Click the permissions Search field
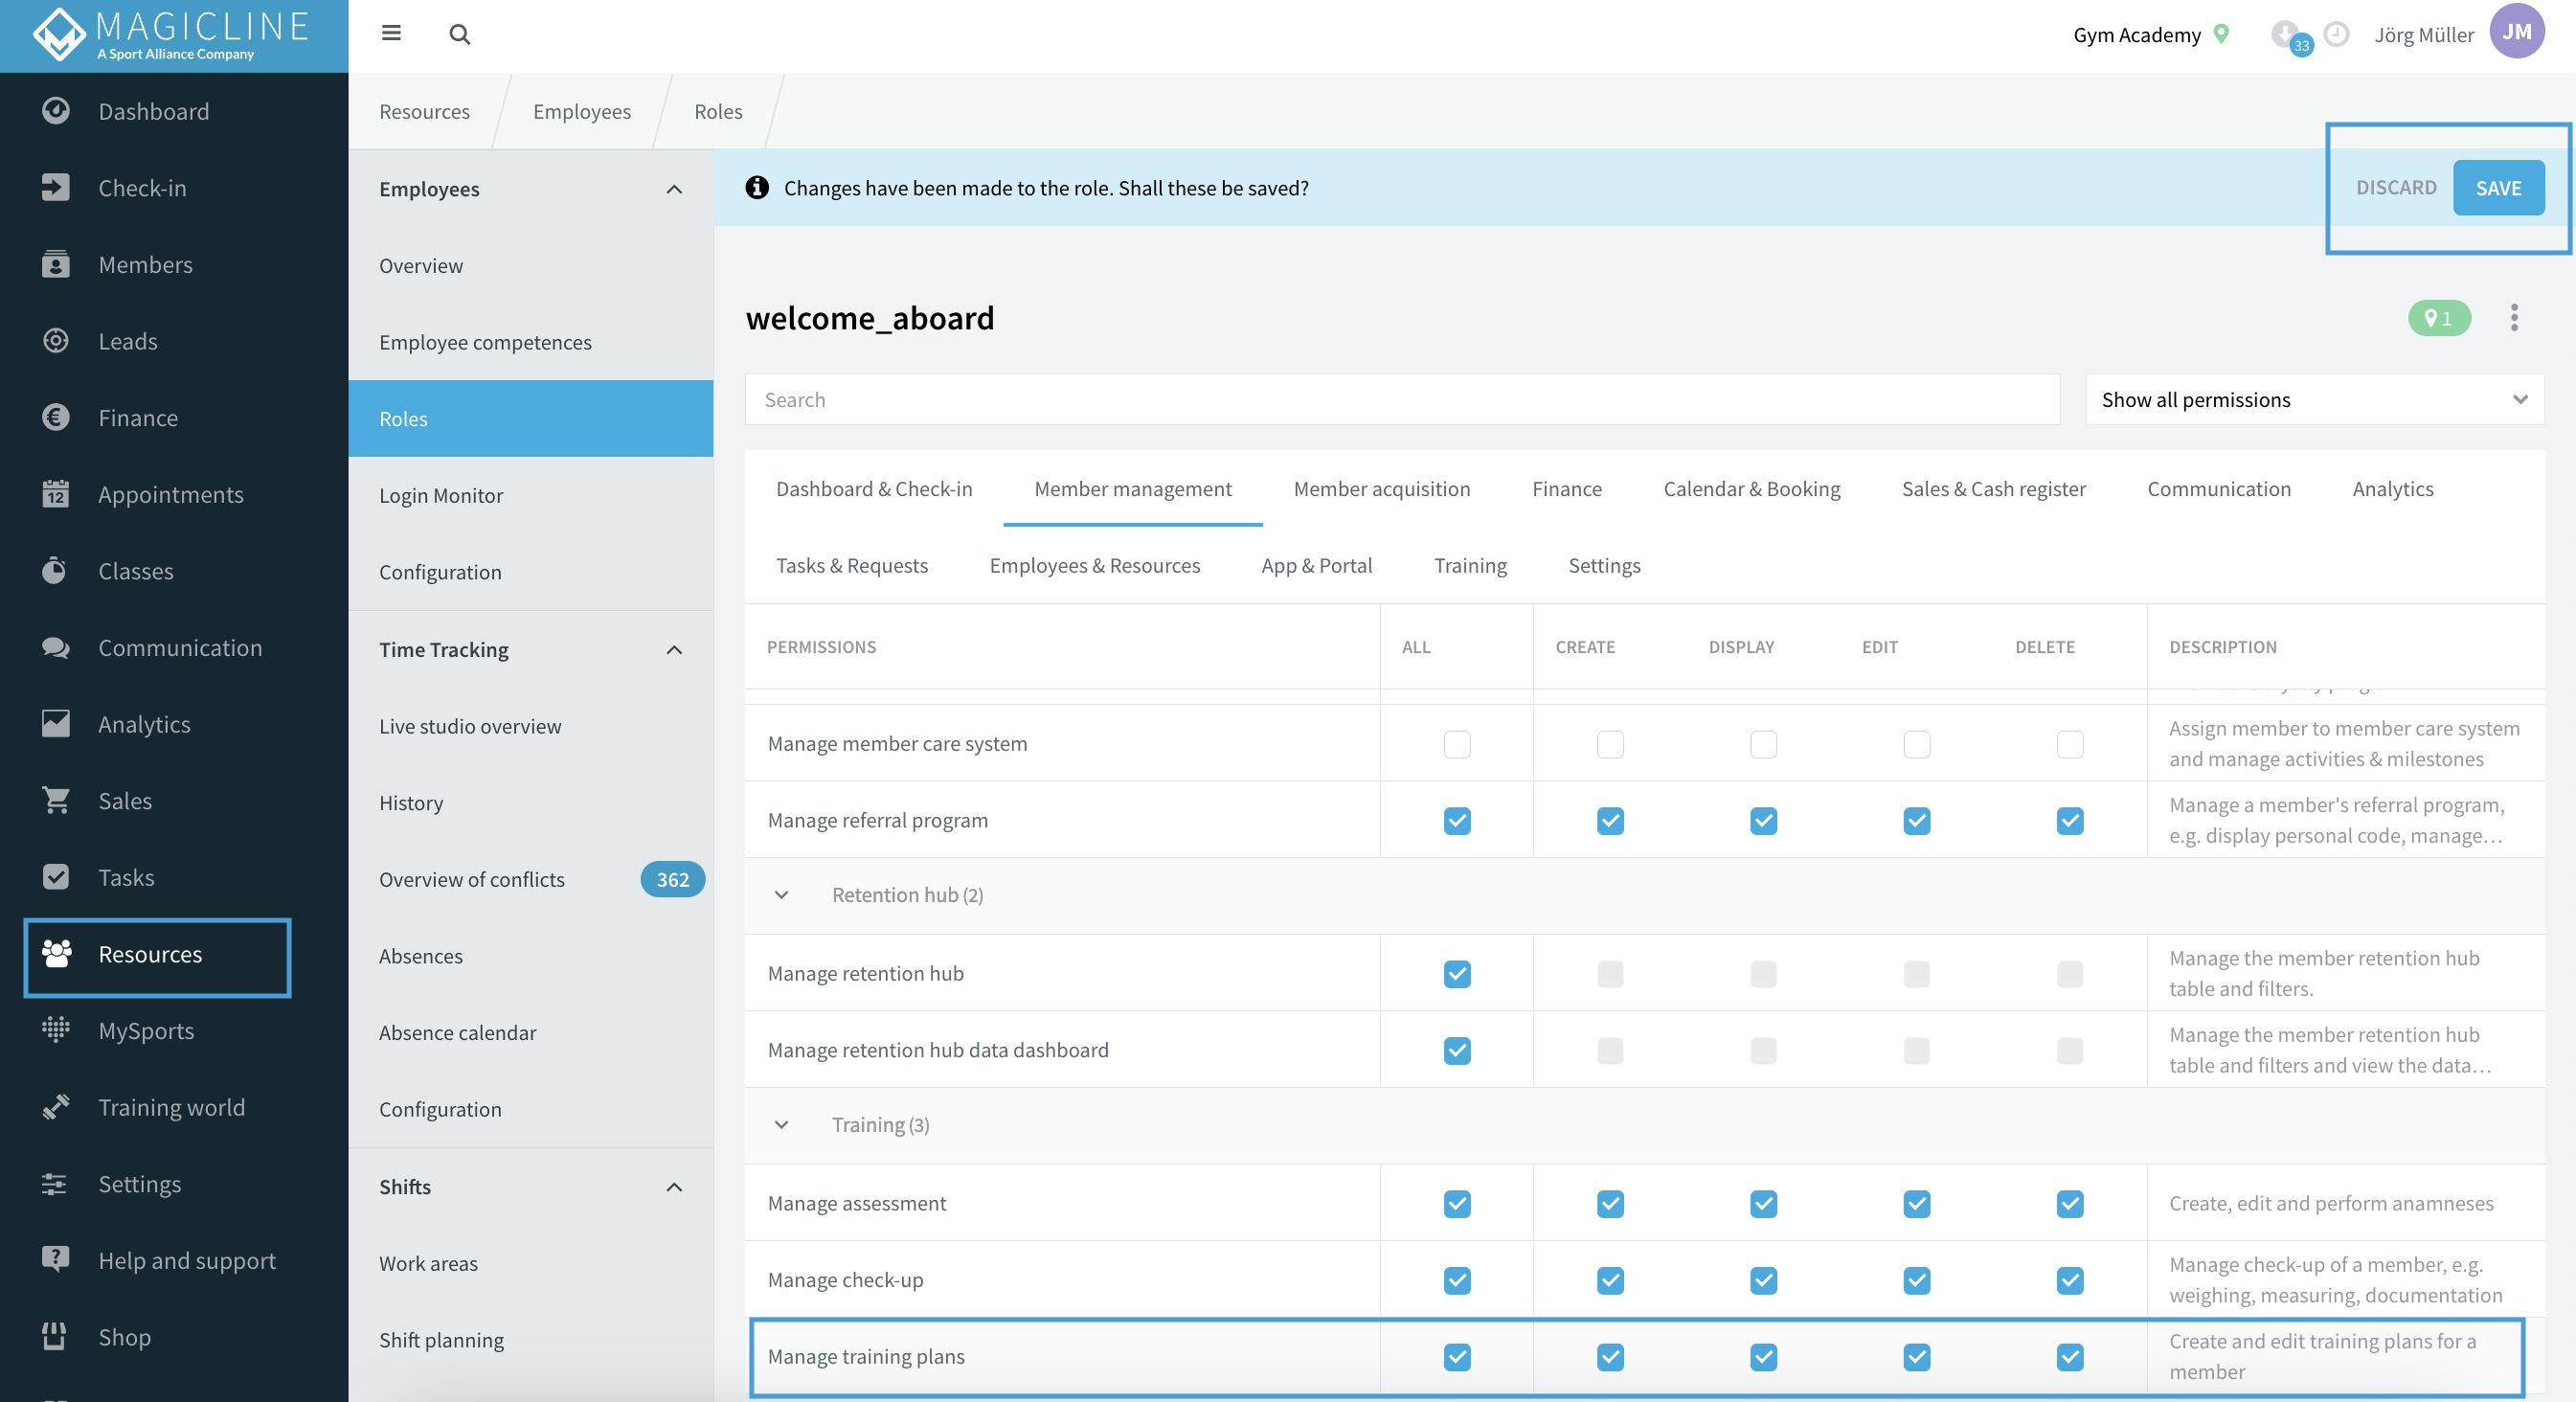The image size is (2576, 1402). [1402, 400]
